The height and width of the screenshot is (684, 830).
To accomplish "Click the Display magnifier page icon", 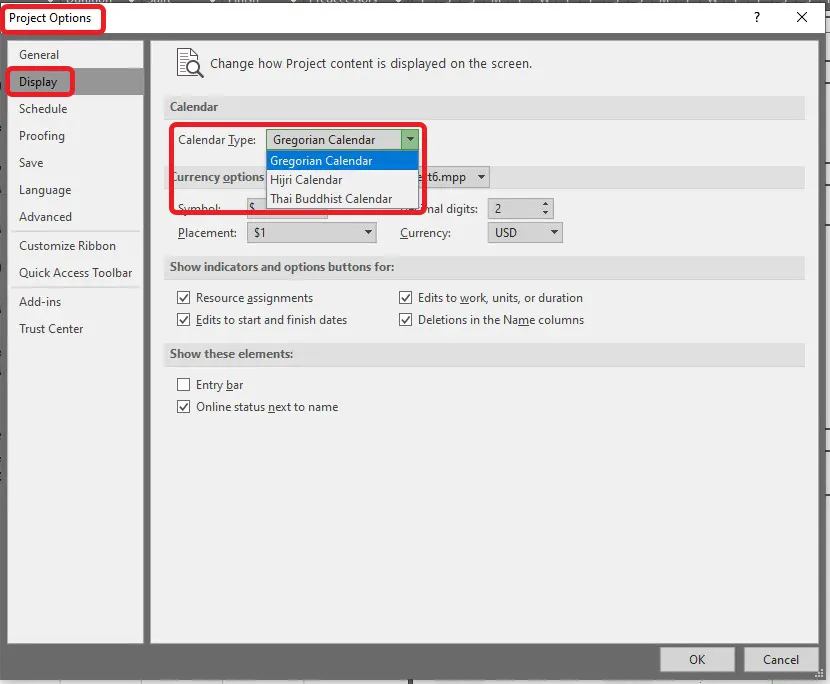I will click(x=188, y=62).
